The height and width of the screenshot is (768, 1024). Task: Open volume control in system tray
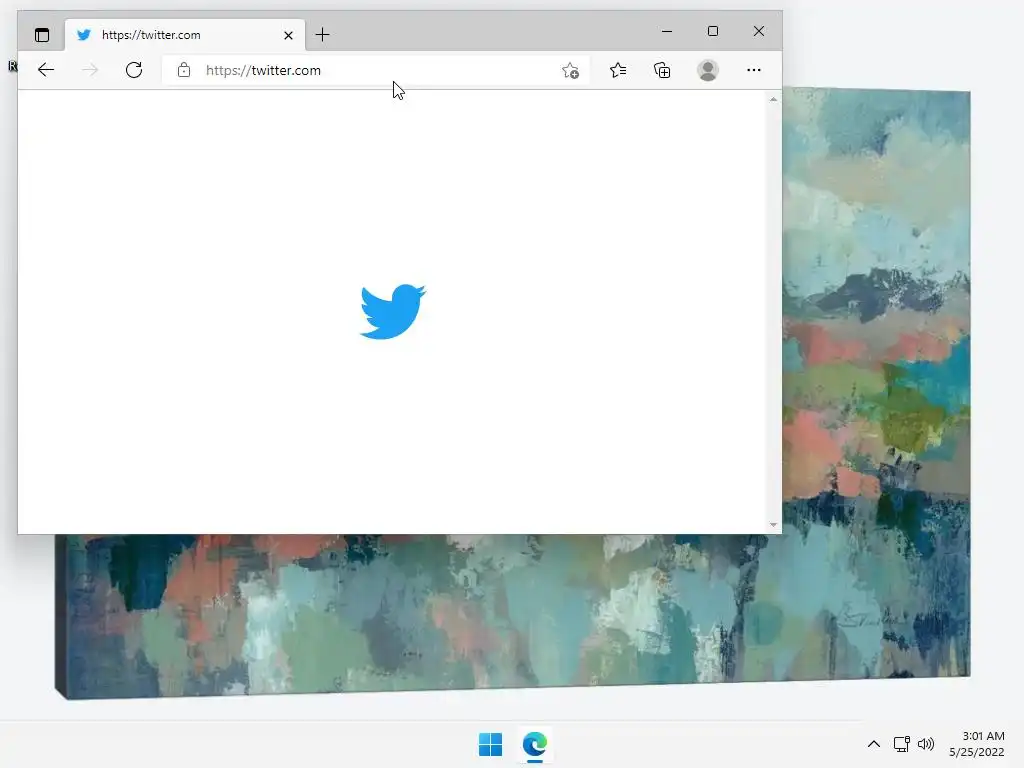pyautogui.click(x=926, y=744)
